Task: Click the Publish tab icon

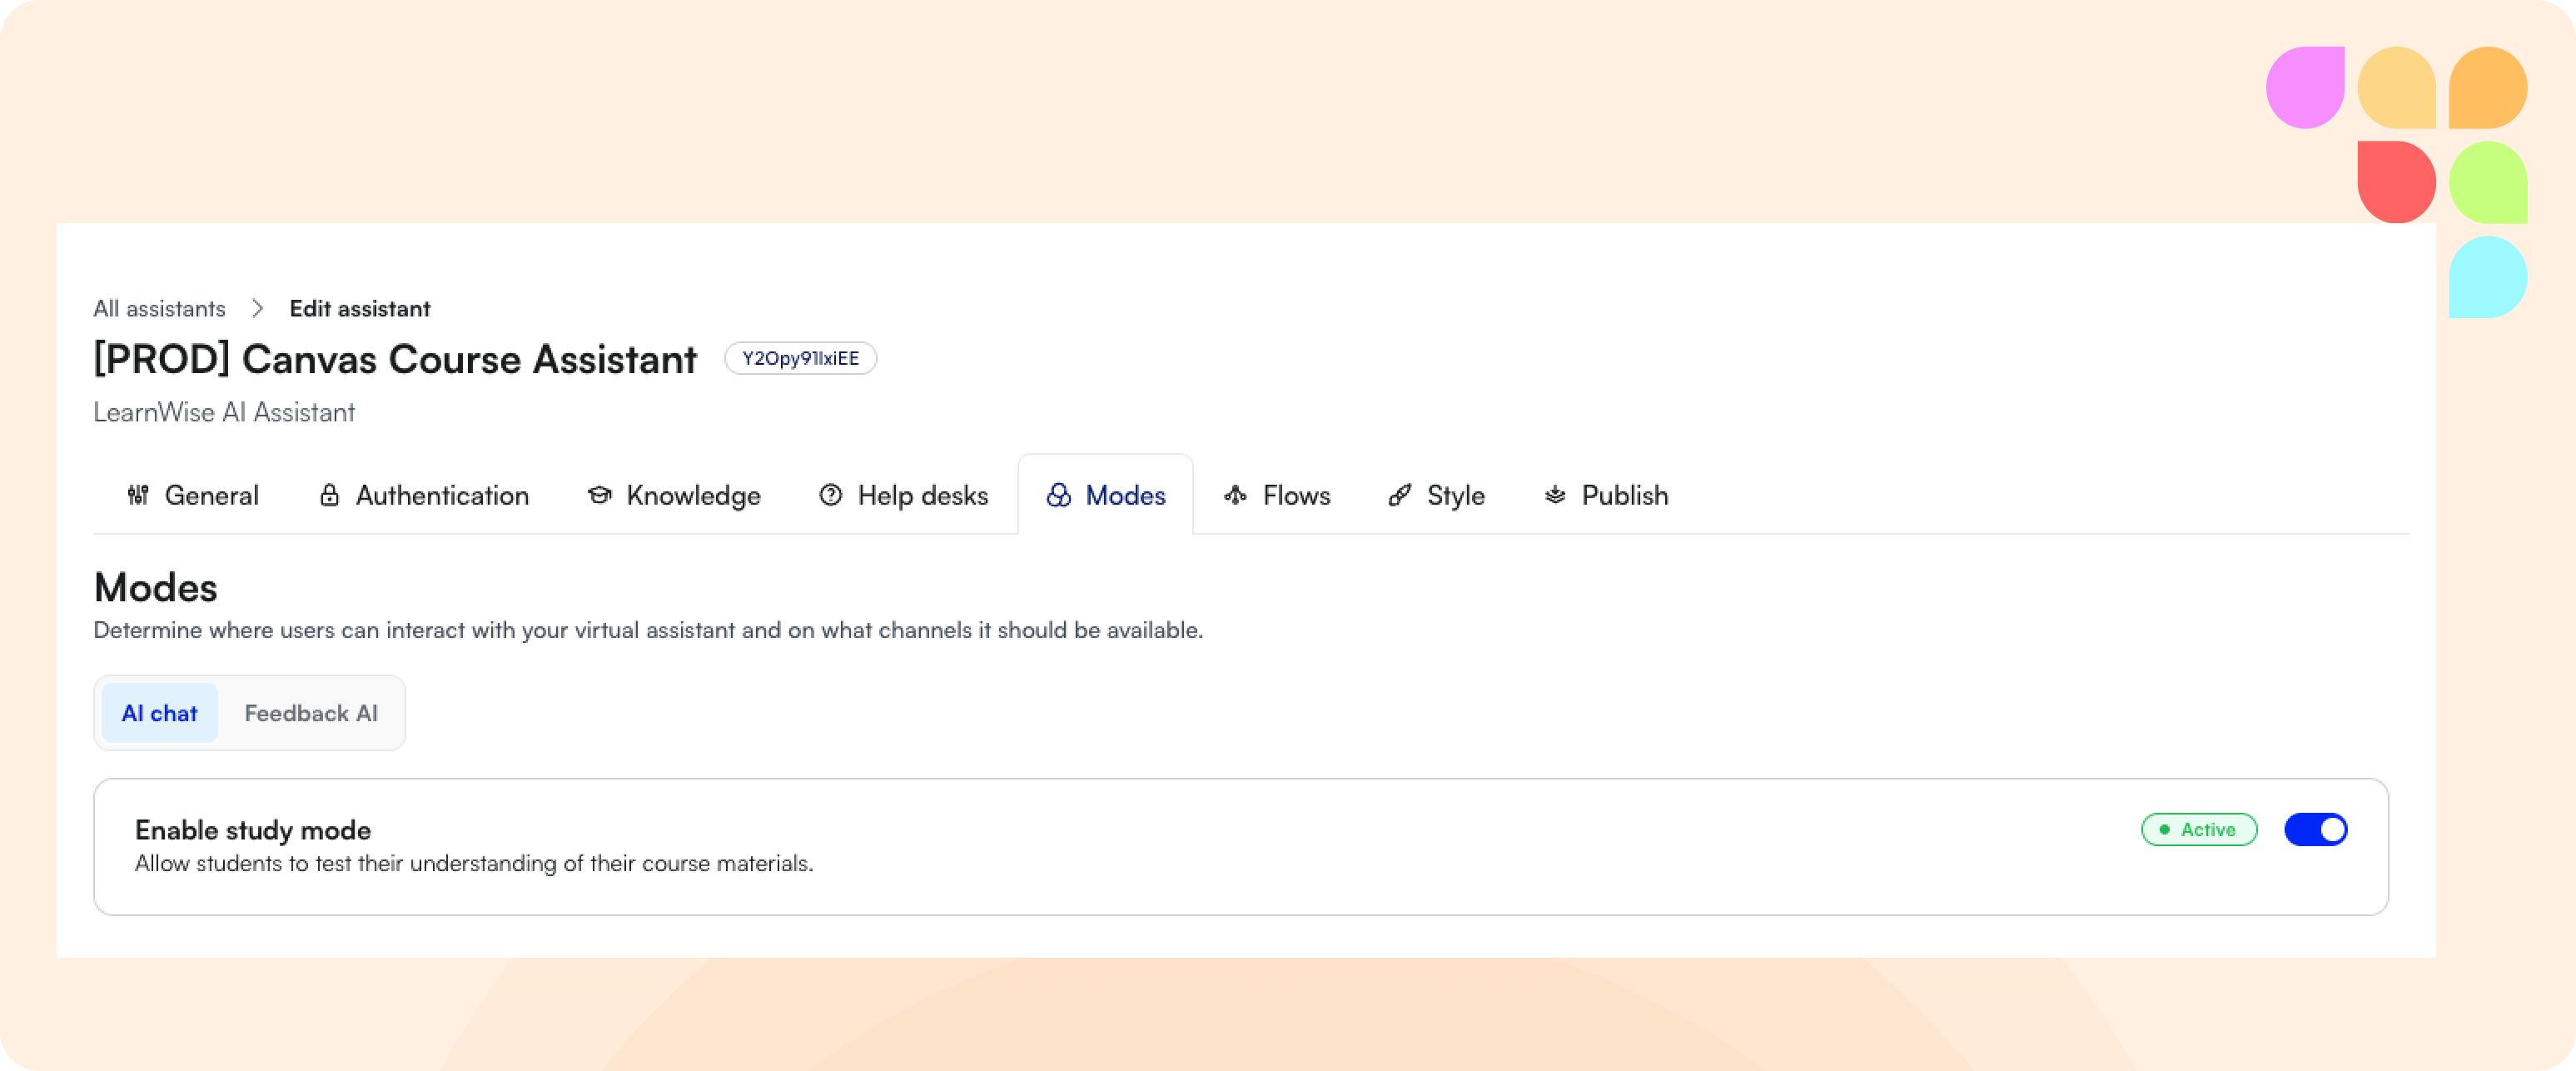Action: [x=1554, y=495]
